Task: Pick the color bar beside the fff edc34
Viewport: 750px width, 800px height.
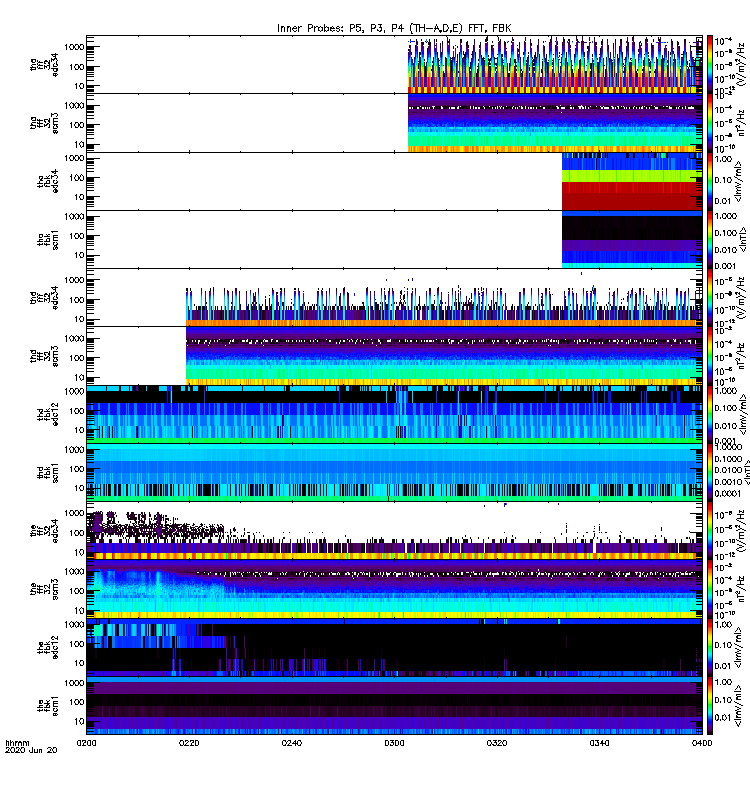Action: pyautogui.click(x=710, y=531)
